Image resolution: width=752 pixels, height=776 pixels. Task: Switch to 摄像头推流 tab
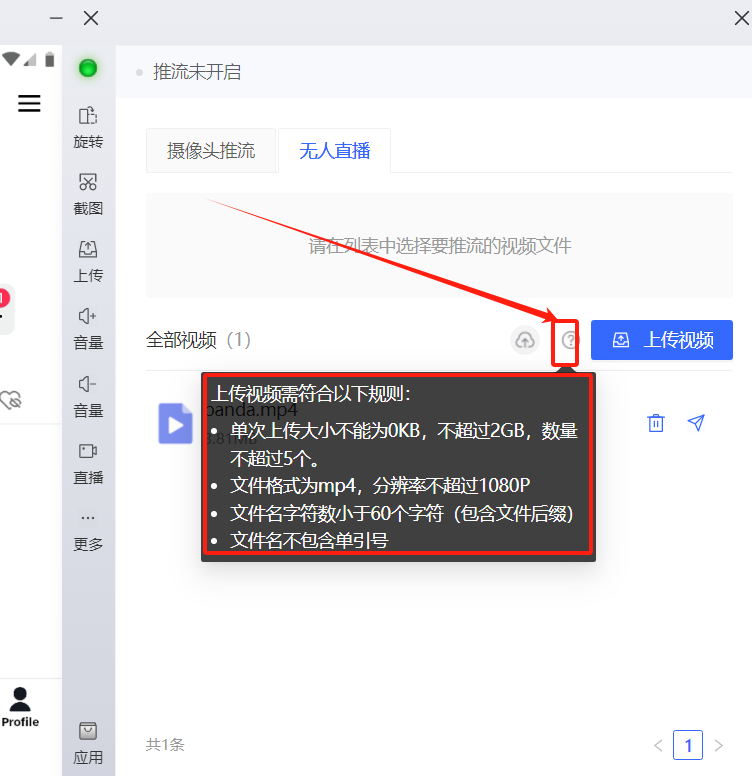211,150
